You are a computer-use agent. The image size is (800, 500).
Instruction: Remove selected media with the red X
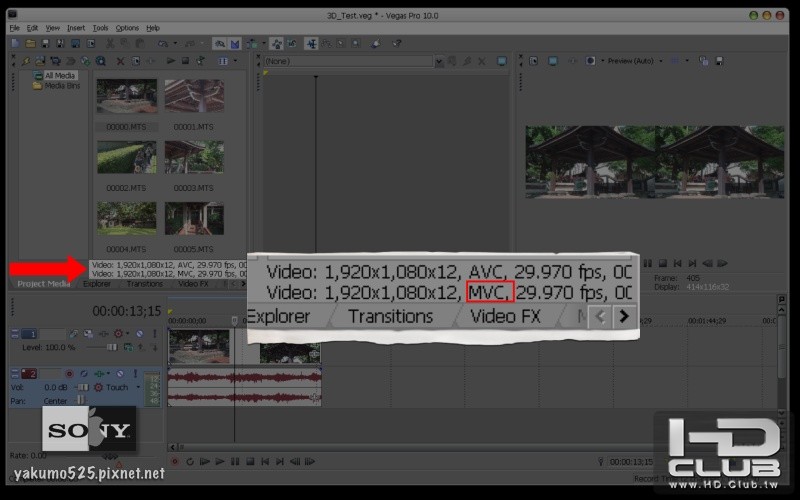point(120,61)
